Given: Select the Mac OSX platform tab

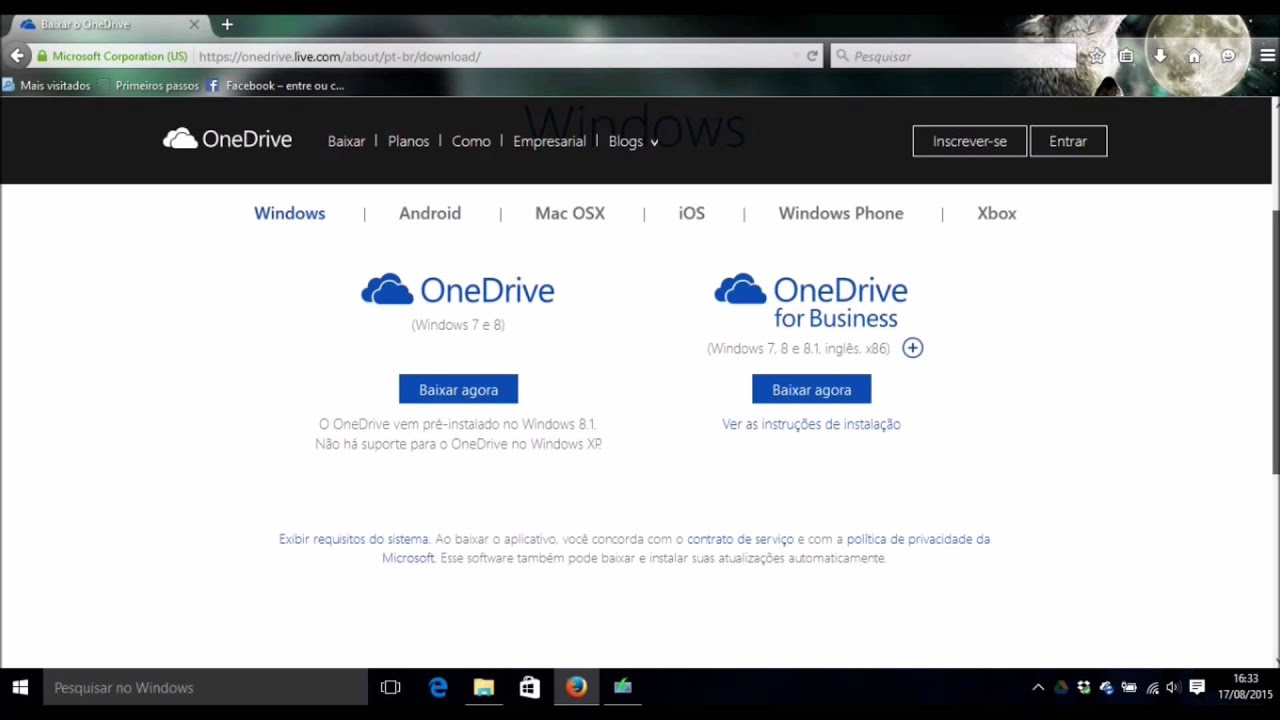Looking at the screenshot, I should 570,213.
